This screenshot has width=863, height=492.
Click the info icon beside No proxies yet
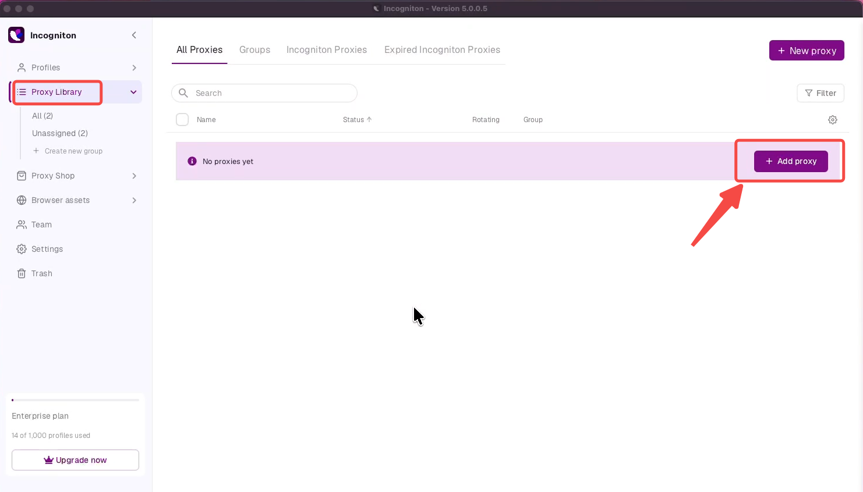click(x=192, y=161)
